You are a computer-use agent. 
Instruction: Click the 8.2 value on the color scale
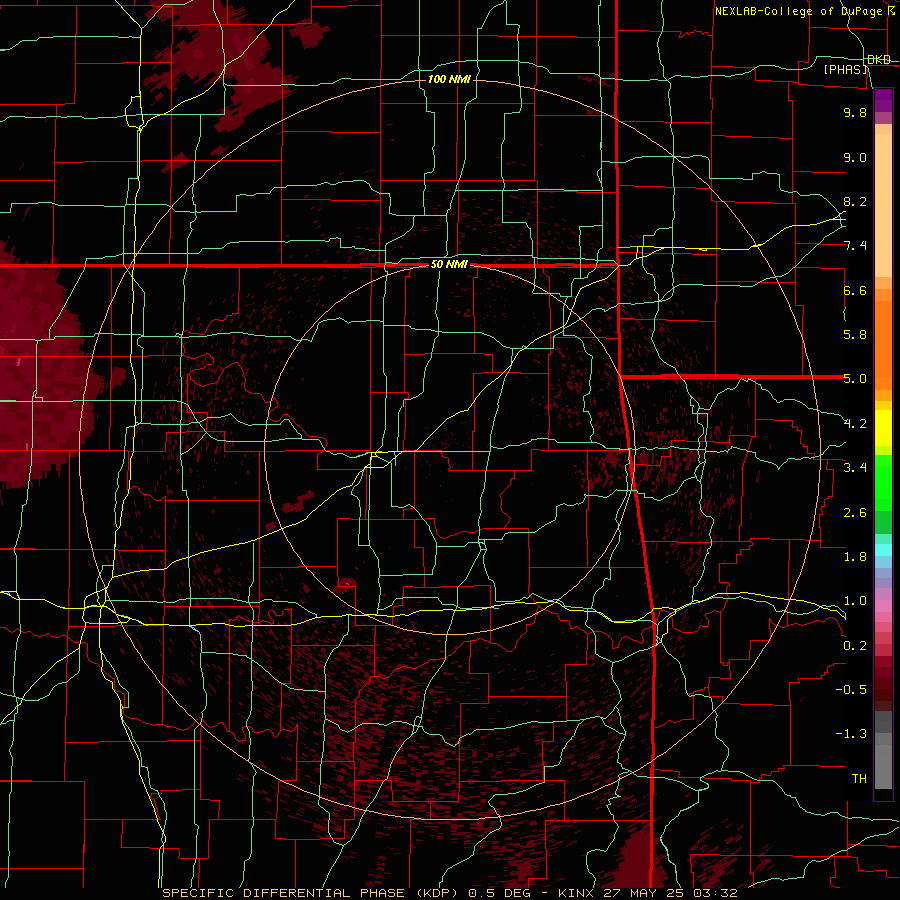pyautogui.click(x=855, y=201)
